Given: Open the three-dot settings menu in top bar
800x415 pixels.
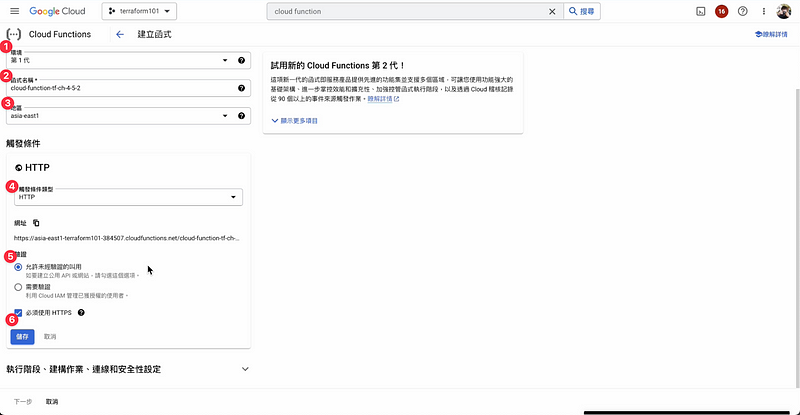Looking at the screenshot, I should [763, 11].
